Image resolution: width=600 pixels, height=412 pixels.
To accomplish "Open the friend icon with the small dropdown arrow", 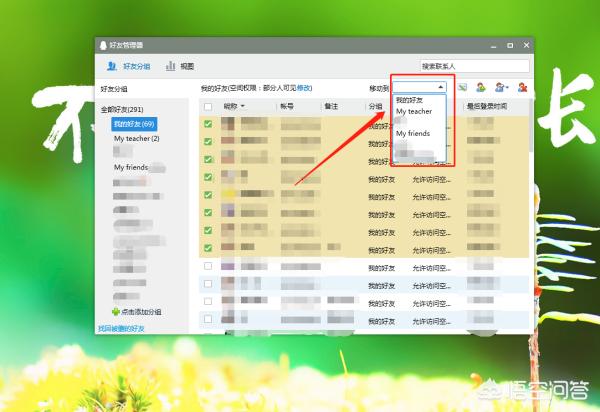I will 501,87.
